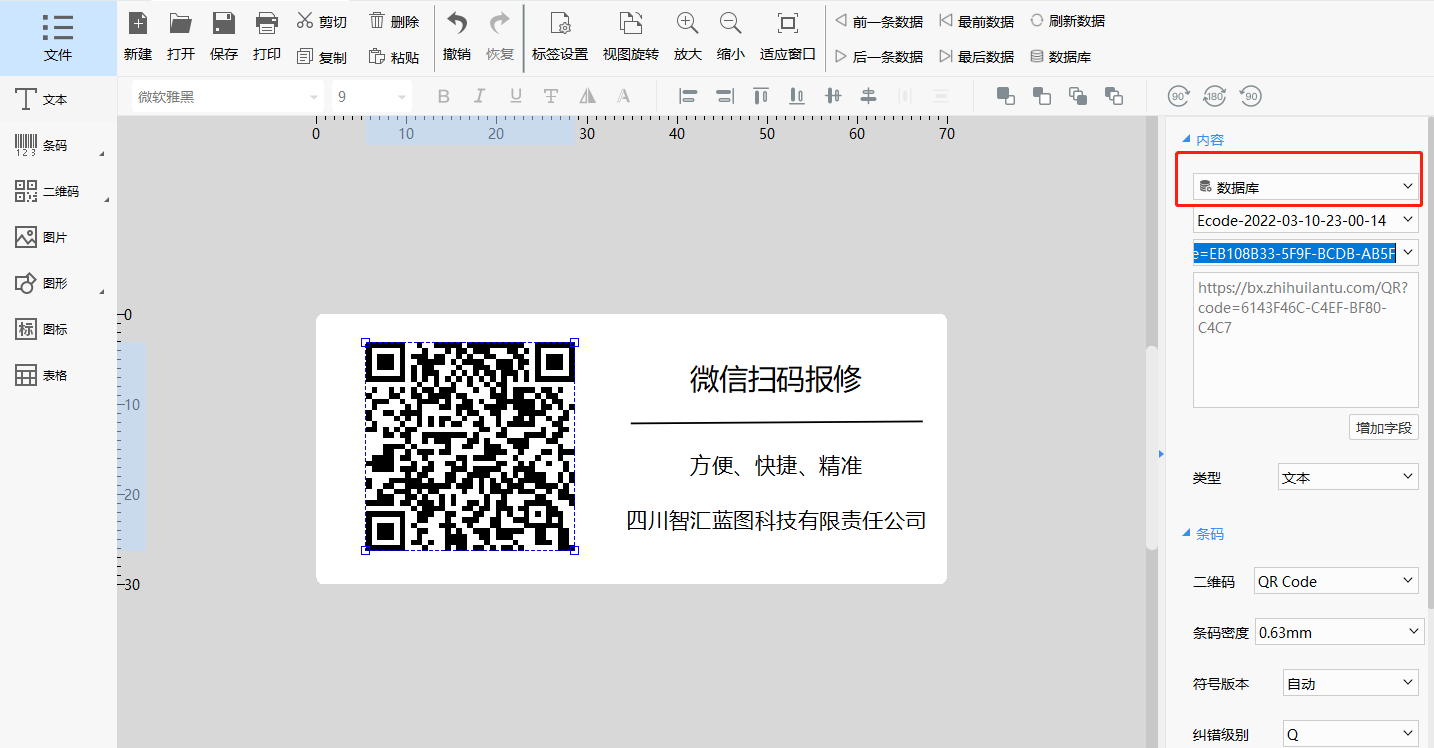Viewport: 1434px width, 748px height.
Task: Click the QR code URL text box
Action: tap(1305, 340)
